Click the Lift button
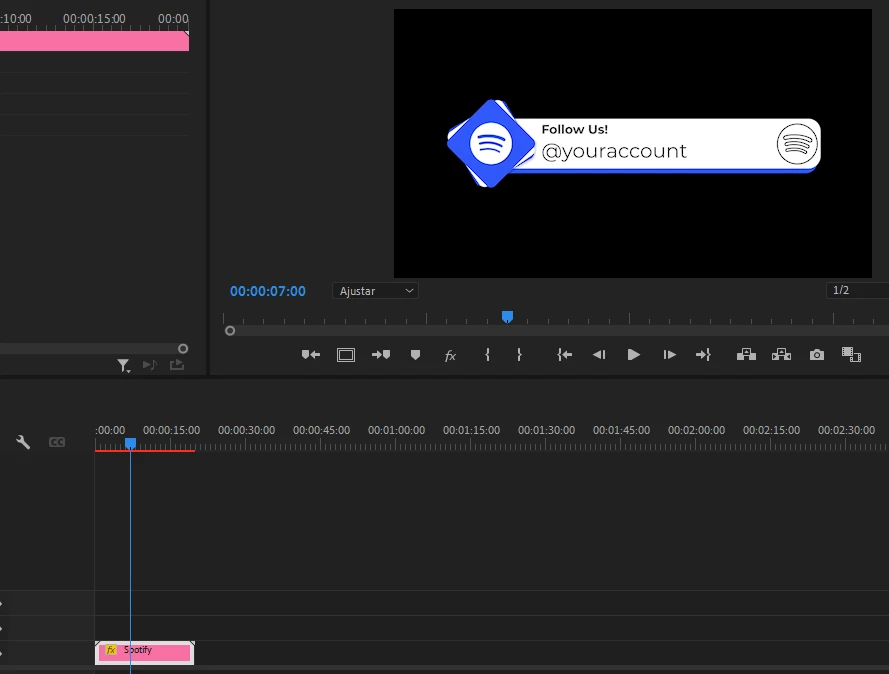889x674 pixels. click(x=746, y=355)
